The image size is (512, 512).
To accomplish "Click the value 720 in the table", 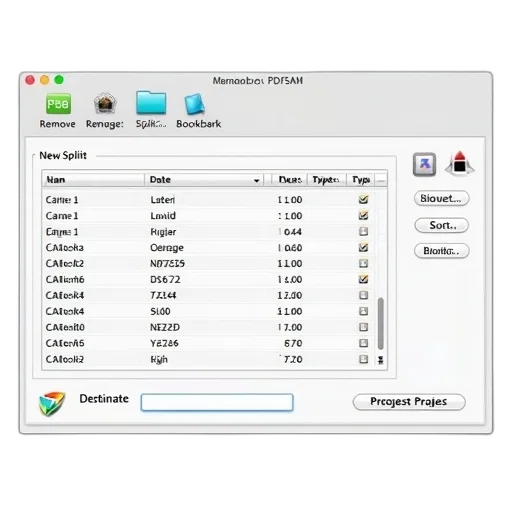I will click(x=293, y=359).
